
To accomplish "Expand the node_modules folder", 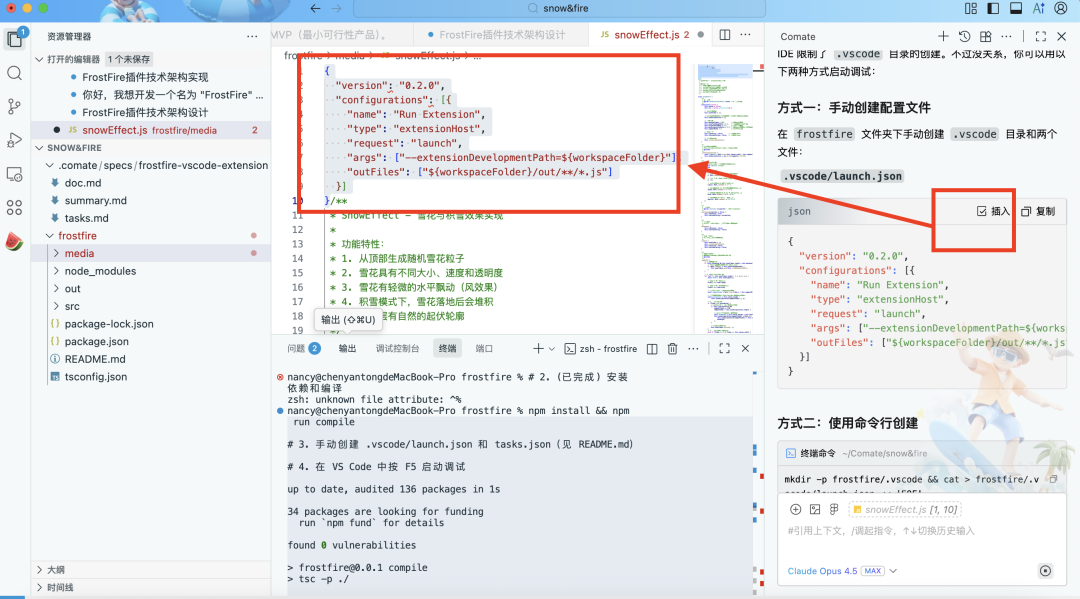I will [x=56, y=271].
